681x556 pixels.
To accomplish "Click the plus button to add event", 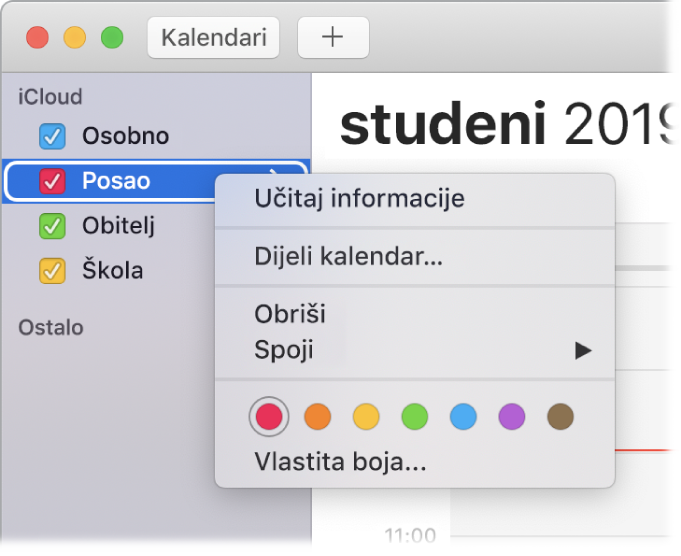I will coord(333,37).
